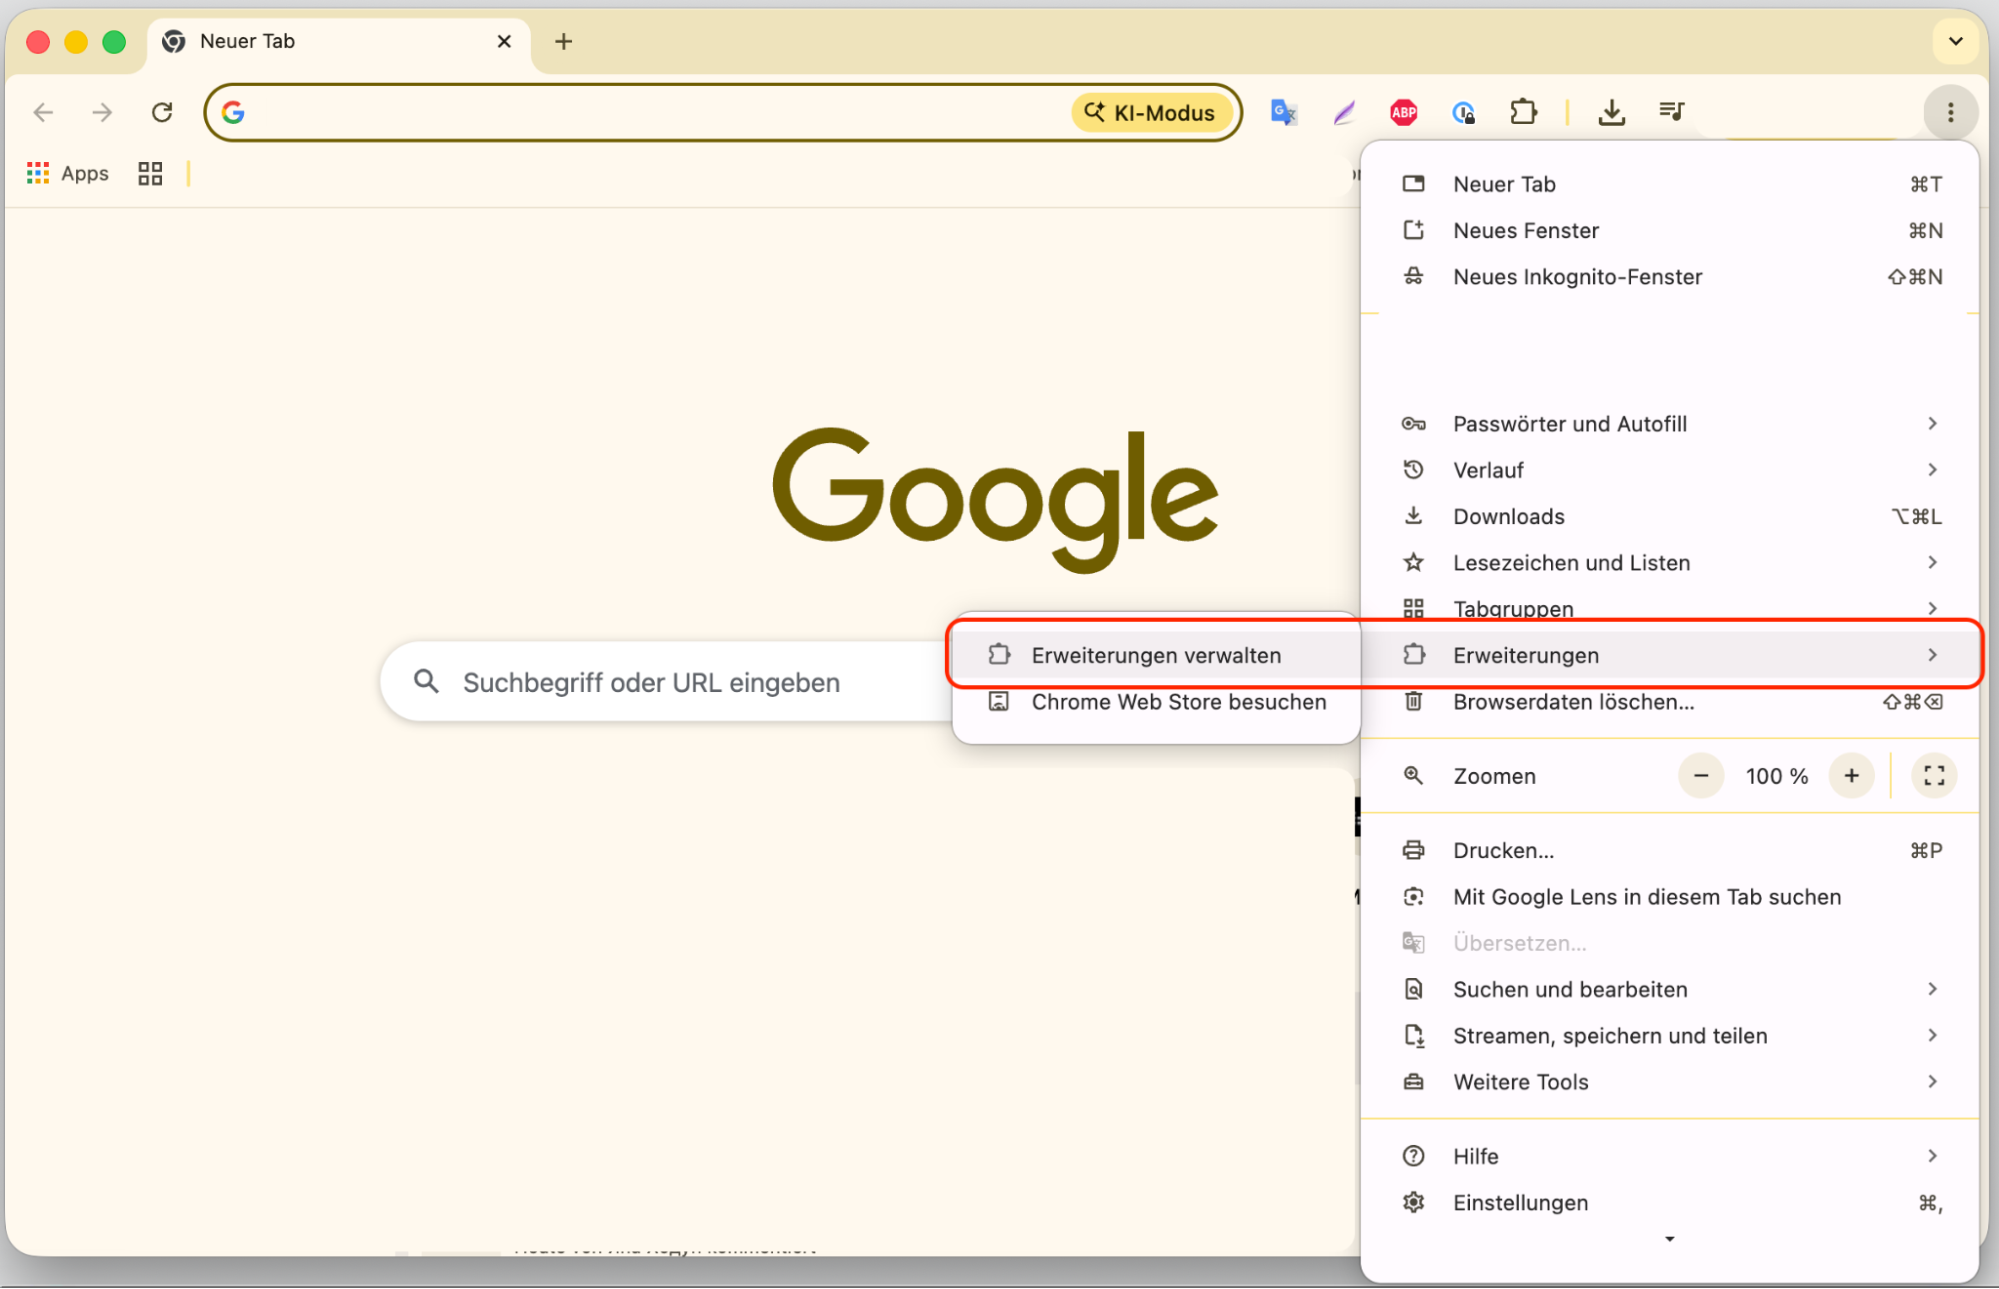Click the purple pen extension icon
The height and width of the screenshot is (1289, 1999).
(x=1344, y=112)
